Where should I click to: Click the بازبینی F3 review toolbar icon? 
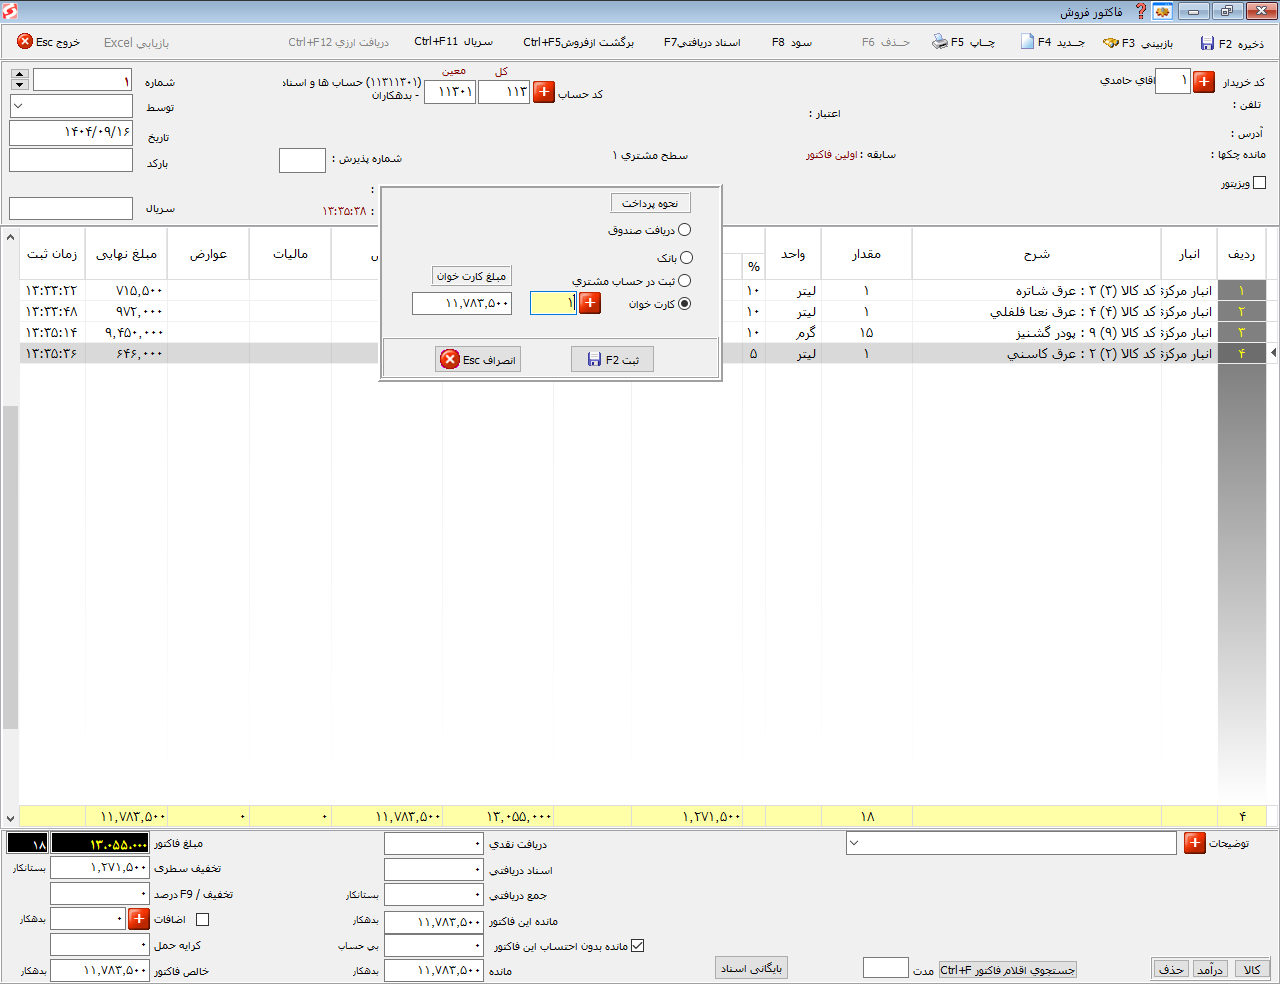1111,43
